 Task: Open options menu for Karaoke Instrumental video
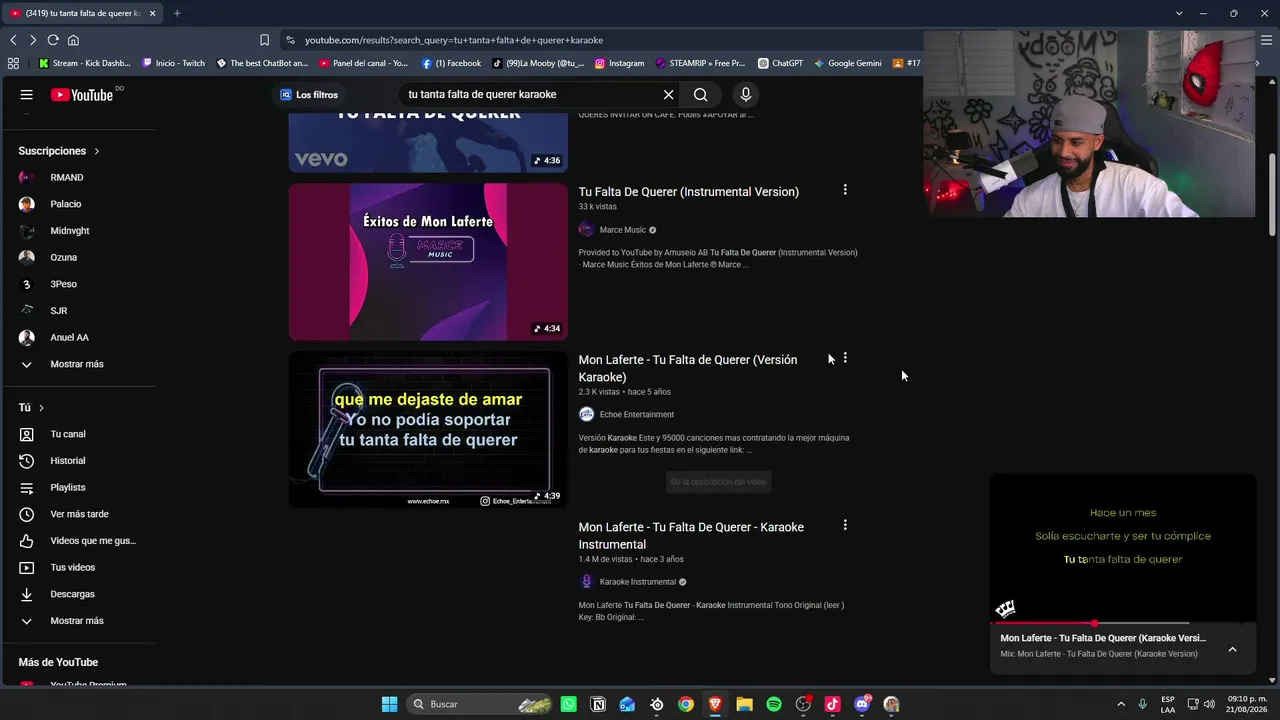[845, 525]
